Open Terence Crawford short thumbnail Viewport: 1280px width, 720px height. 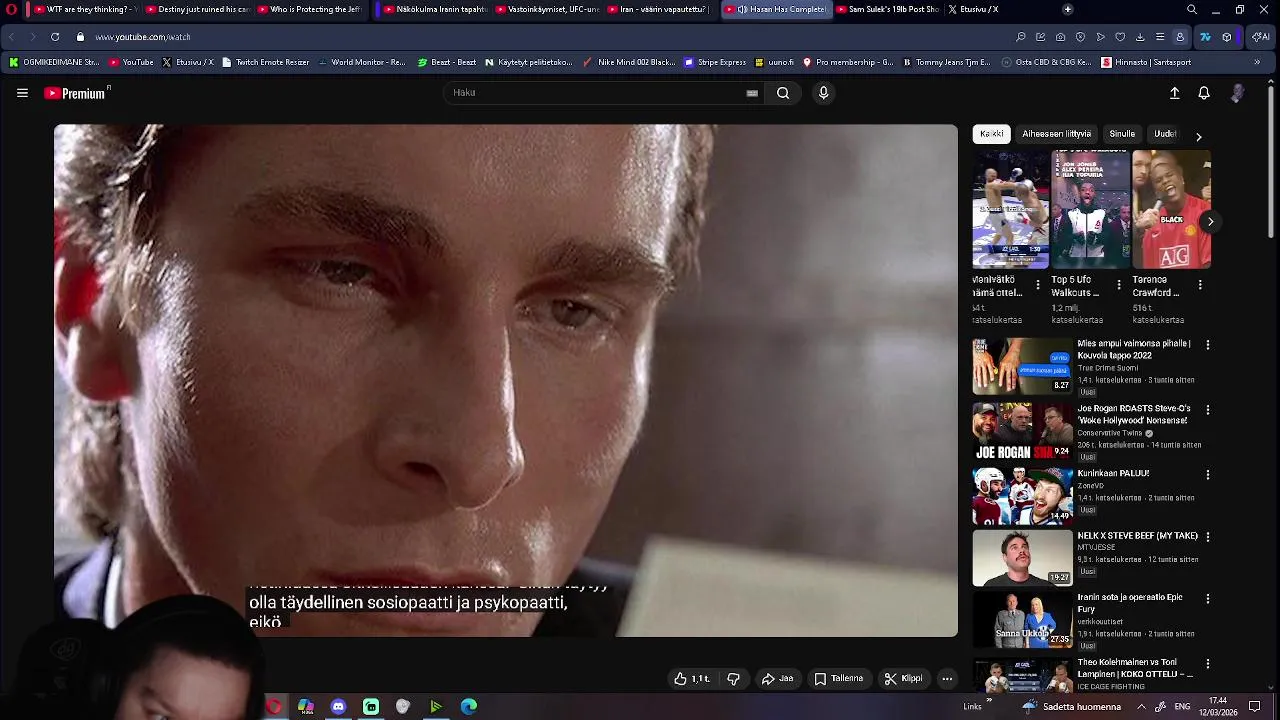(1170, 209)
